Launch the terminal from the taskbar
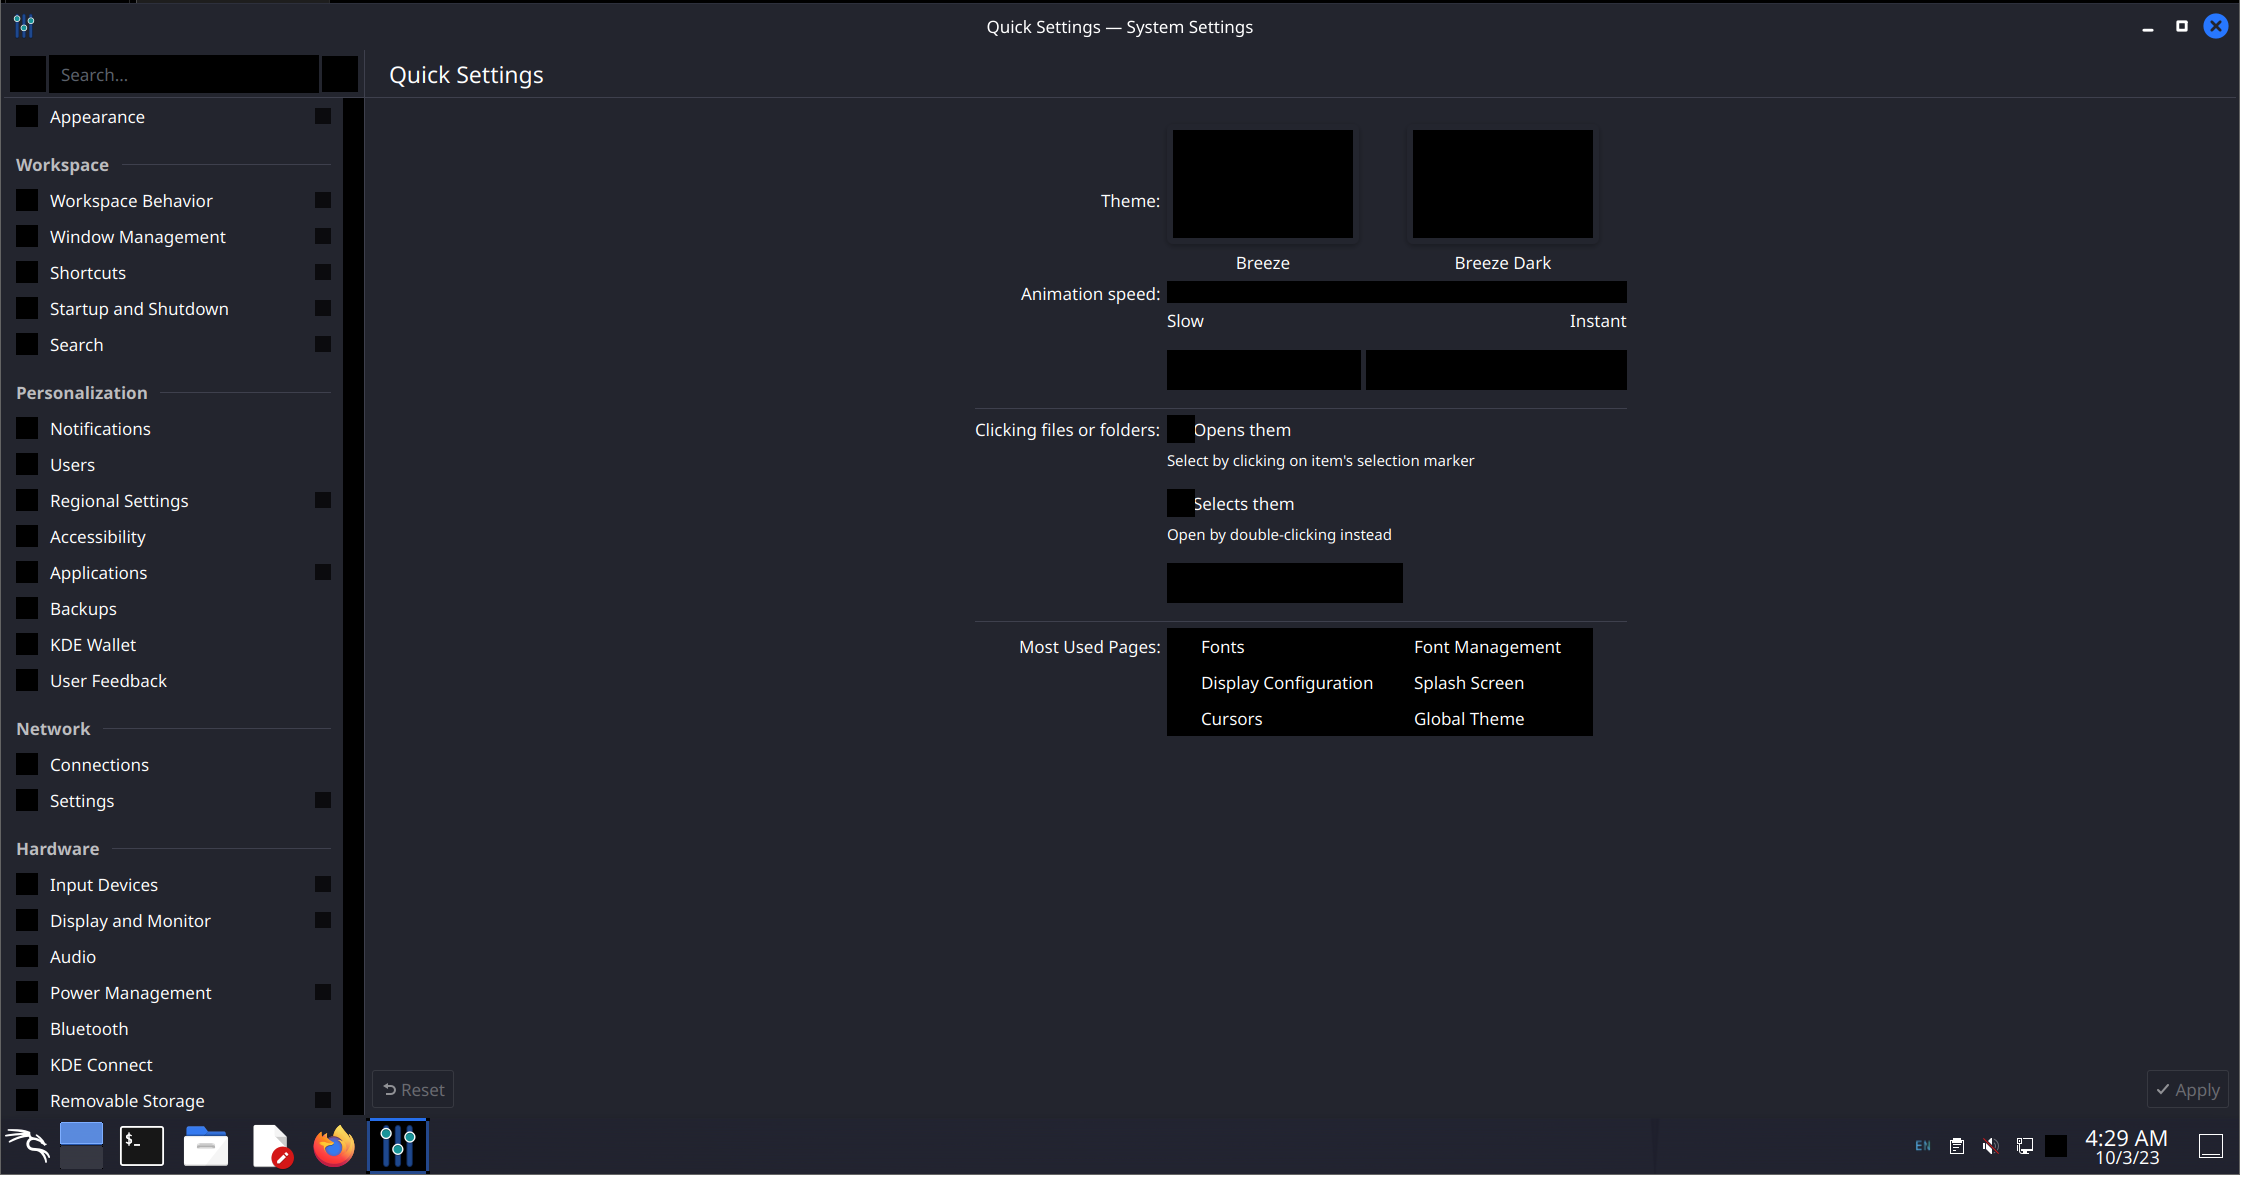Image resolution: width=2242 pixels, height=1178 pixels. click(142, 1145)
